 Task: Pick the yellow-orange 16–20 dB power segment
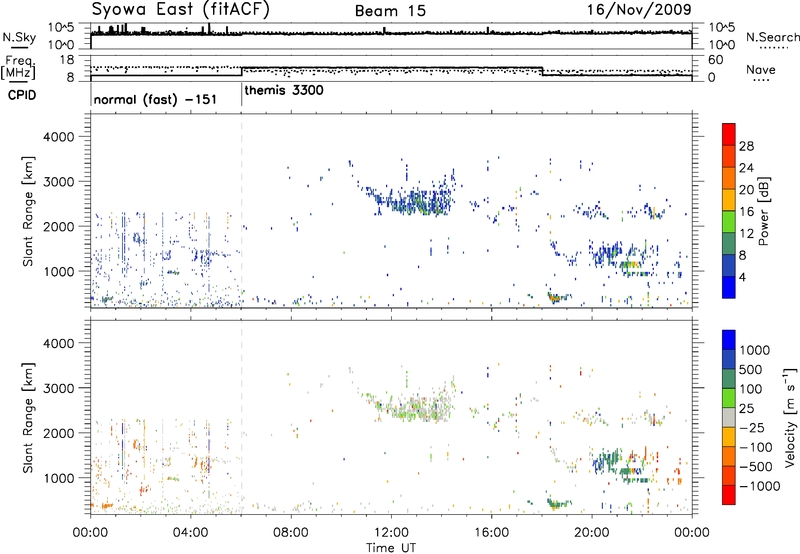coord(729,200)
